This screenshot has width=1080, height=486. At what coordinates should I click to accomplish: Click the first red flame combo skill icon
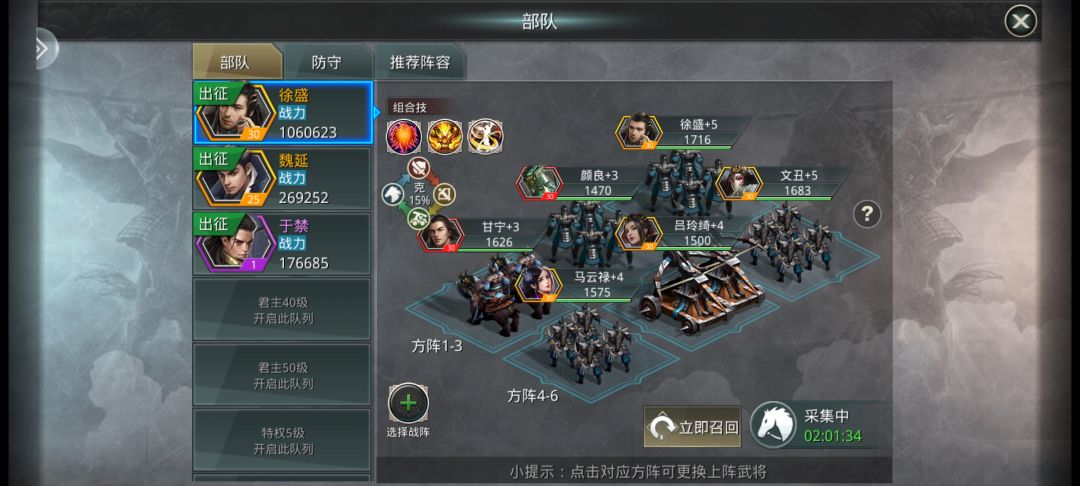[x=404, y=136]
